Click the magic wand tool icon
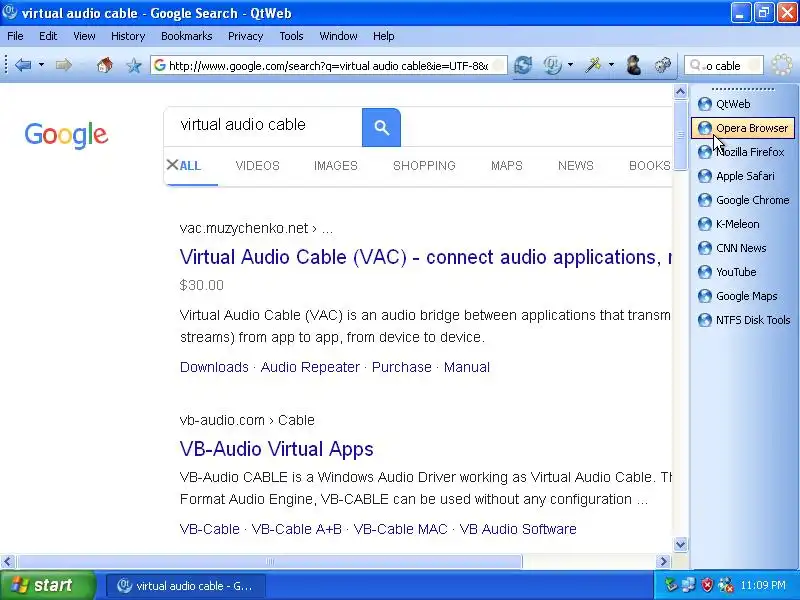 (593, 65)
